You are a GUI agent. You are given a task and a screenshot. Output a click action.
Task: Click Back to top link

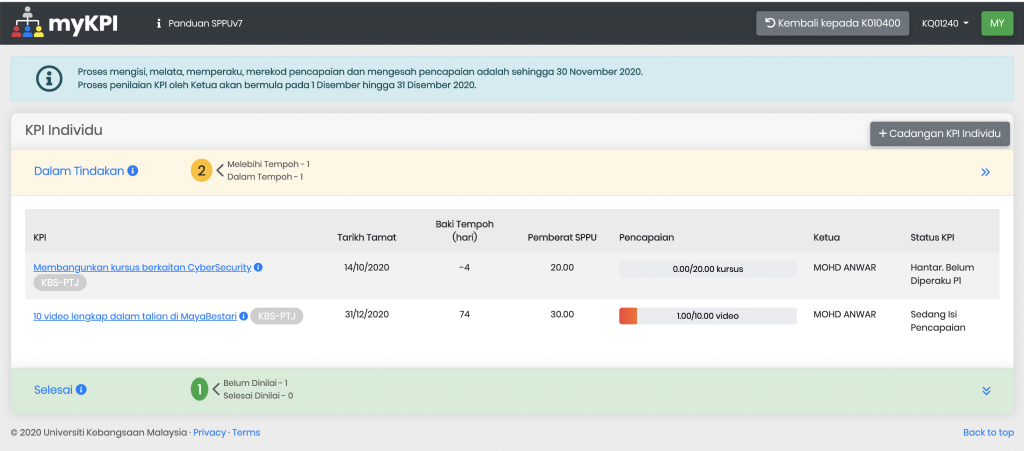(987, 432)
